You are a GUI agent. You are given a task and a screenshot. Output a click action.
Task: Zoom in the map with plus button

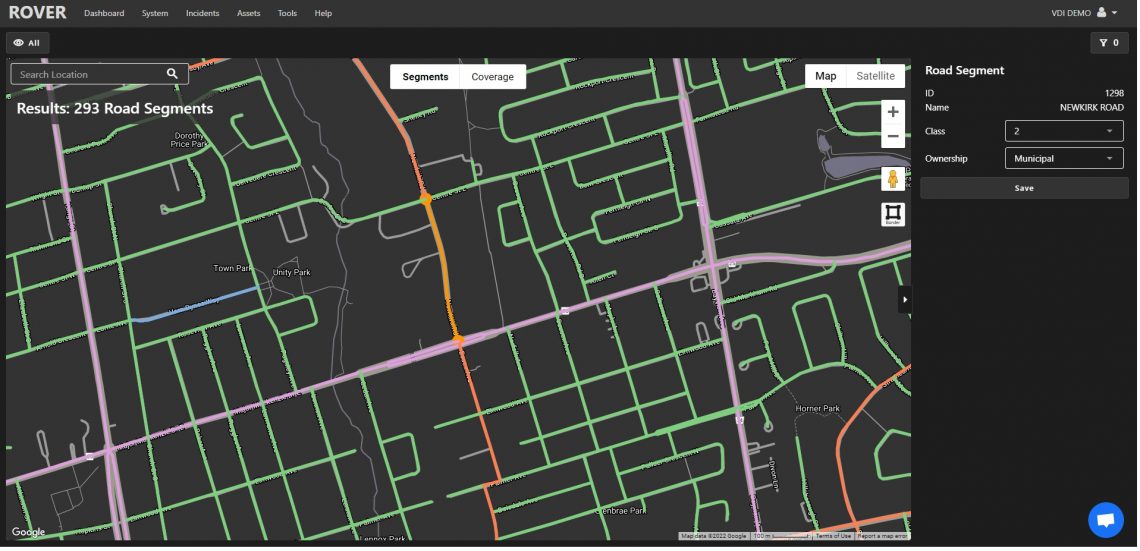[x=894, y=112]
